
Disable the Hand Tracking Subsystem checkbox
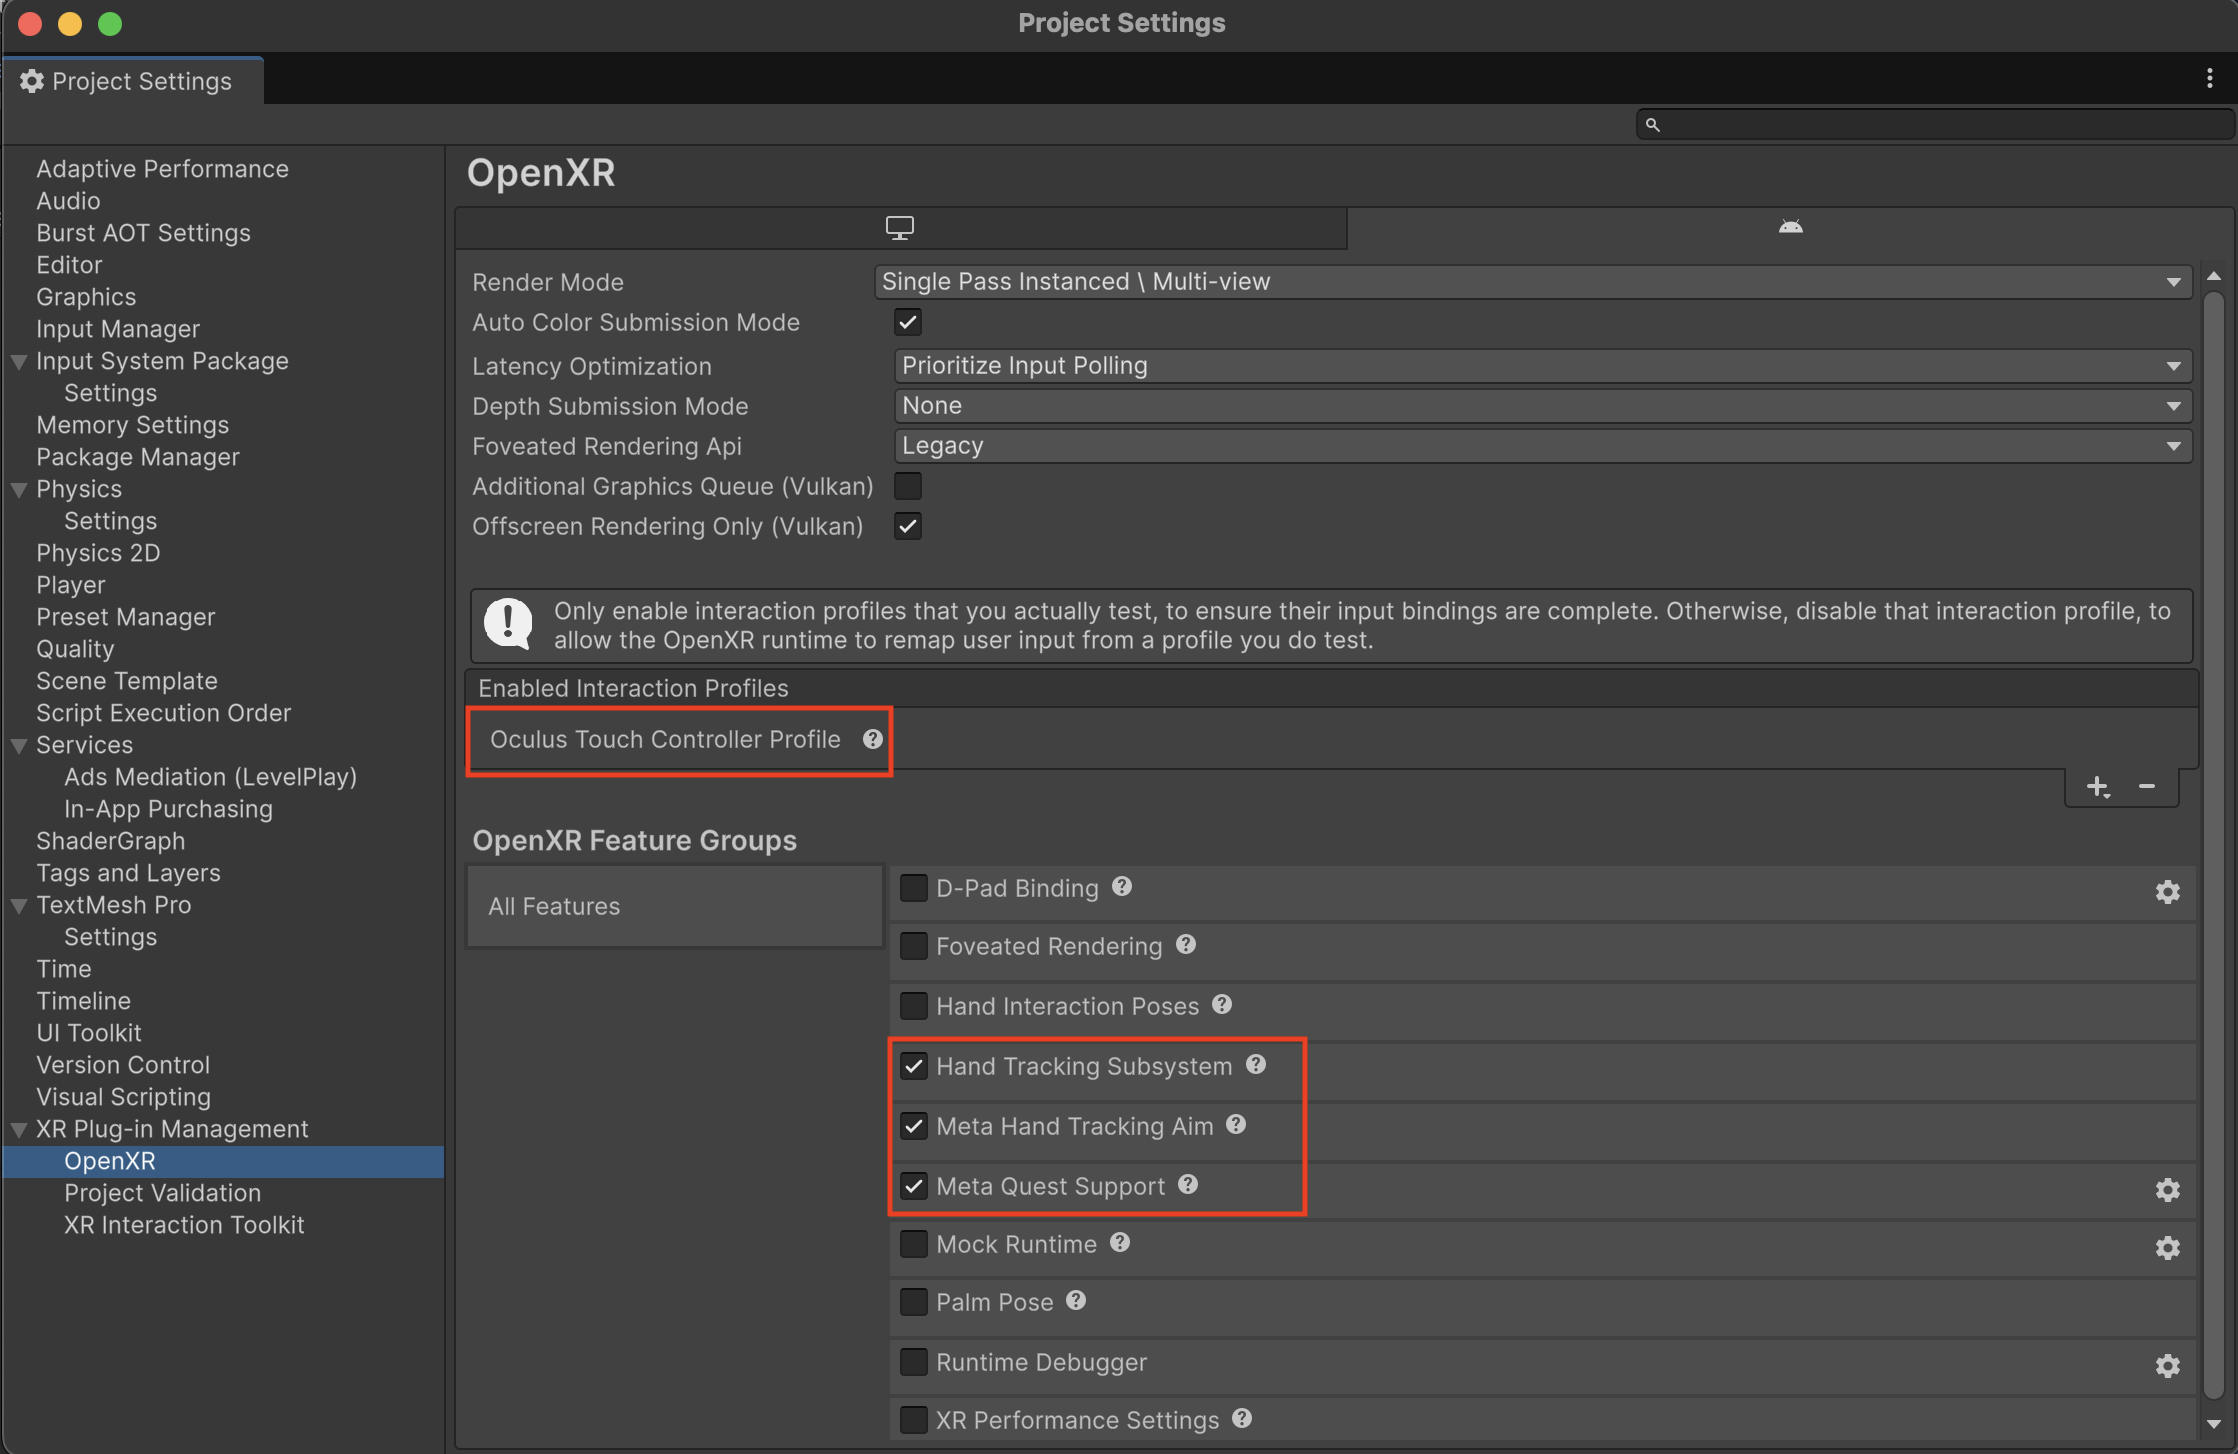[913, 1065]
